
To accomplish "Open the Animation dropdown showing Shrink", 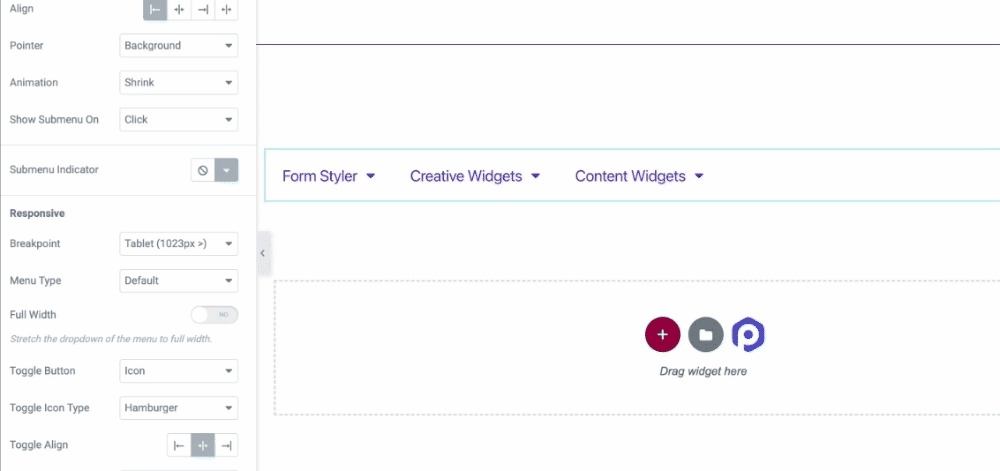I will [x=179, y=83].
